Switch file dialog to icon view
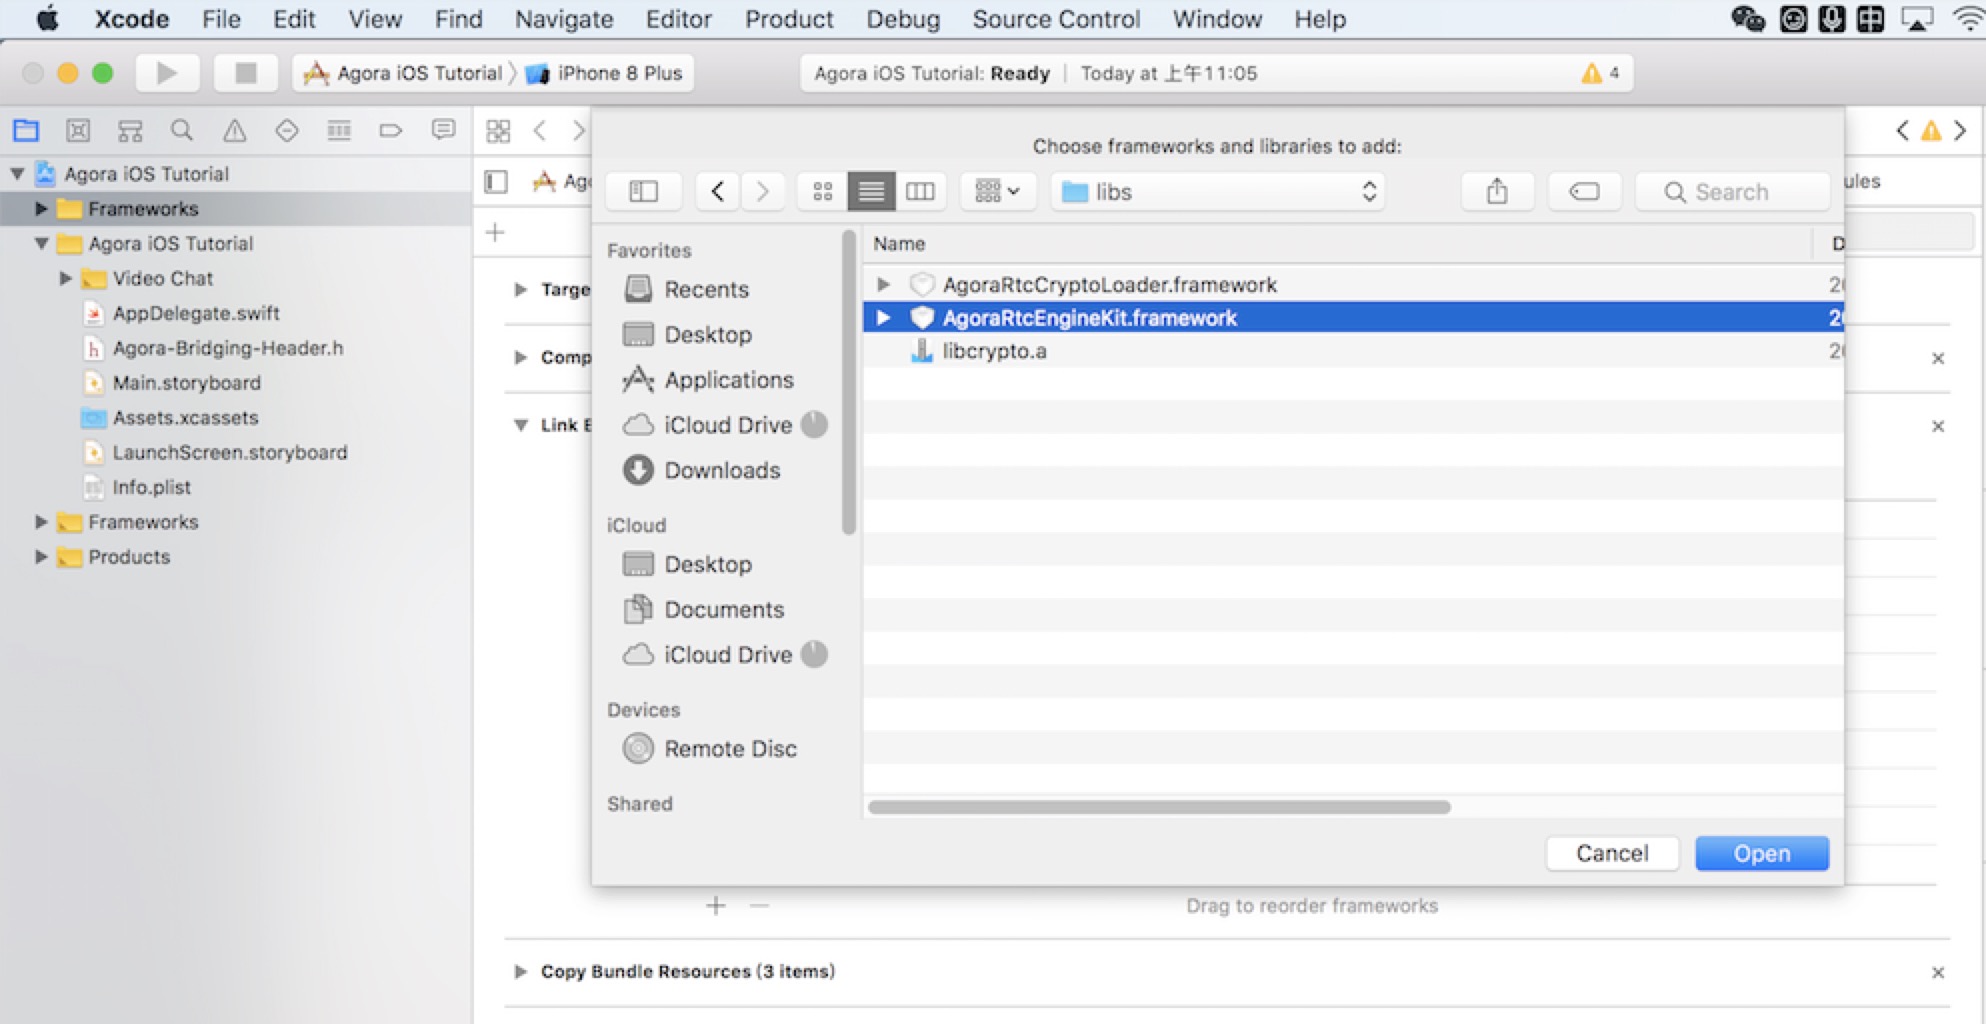This screenshot has height=1024, width=1986. pyautogui.click(x=823, y=191)
